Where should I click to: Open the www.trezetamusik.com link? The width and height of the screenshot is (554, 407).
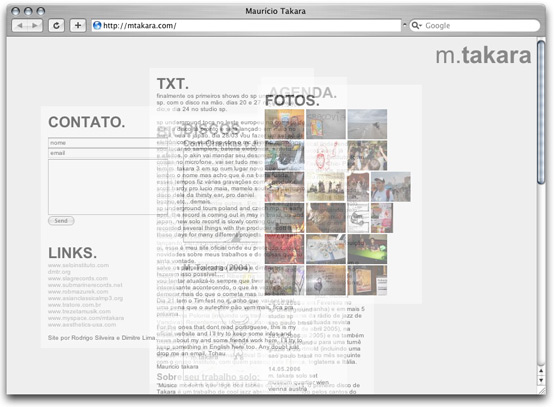(79, 311)
